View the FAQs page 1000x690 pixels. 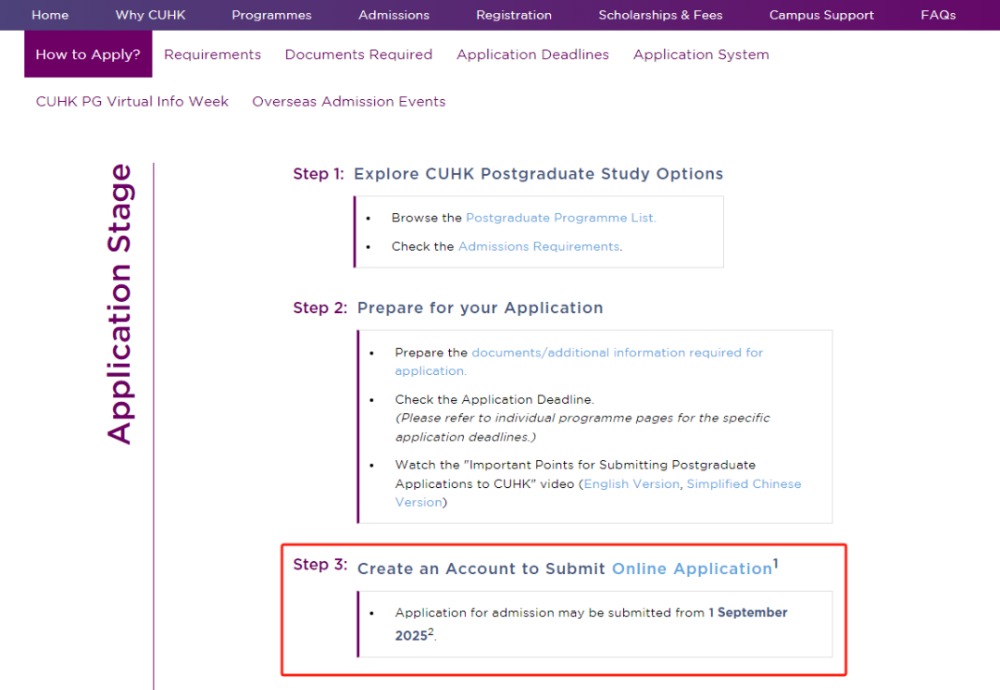click(938, 15)
